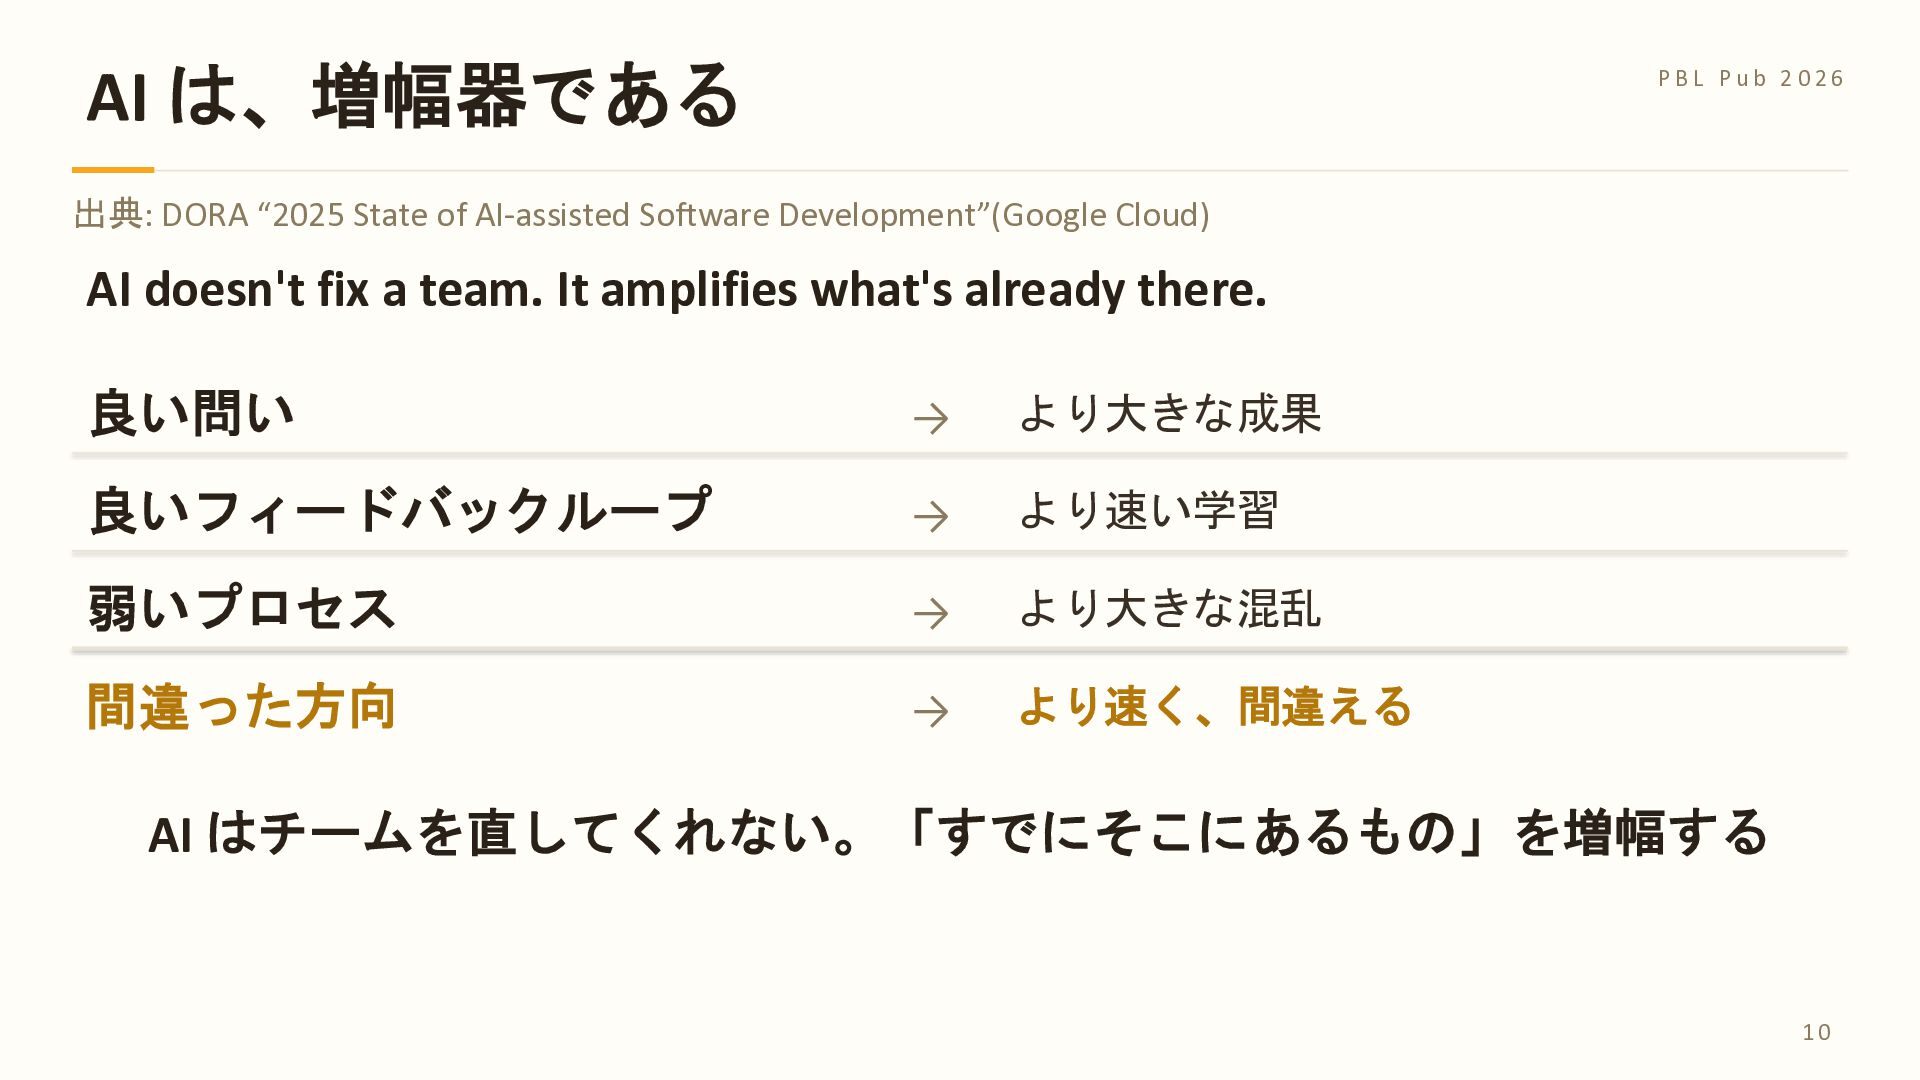The image size is (1920, 1080).
Task: Click the highlighted より速く、間違える text
Action: 1215,706
